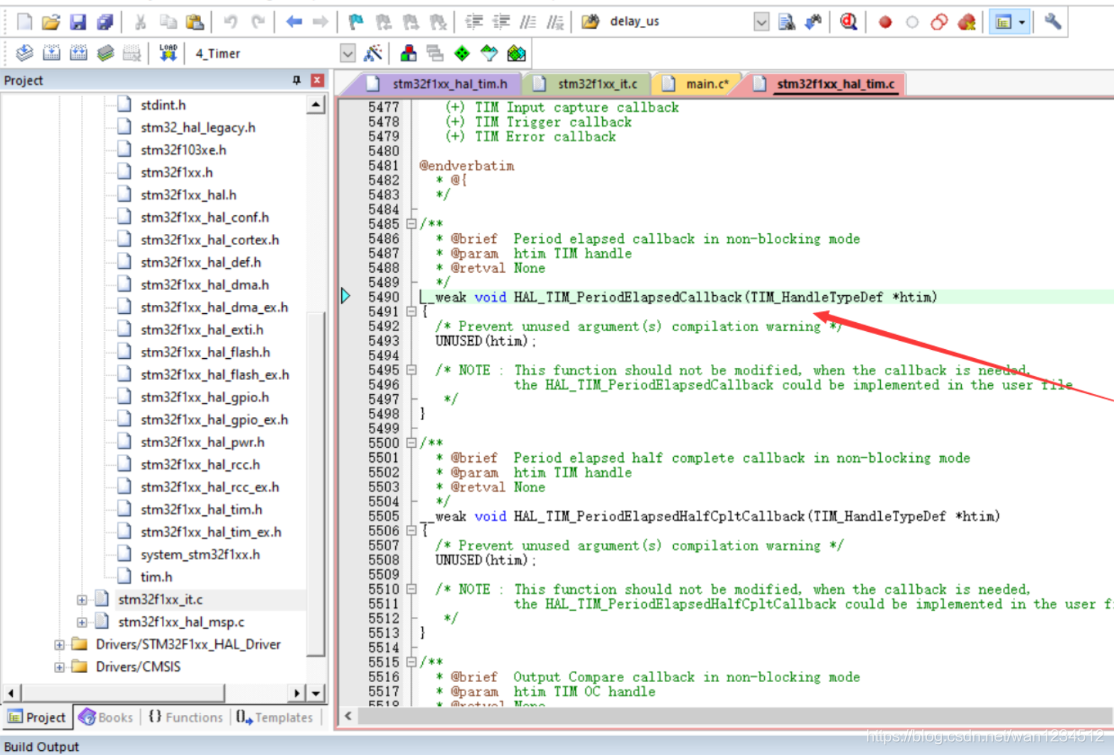Expand the Drivers/CMSIS folder
This screenshot has width=1114, height=755.
(x=60, y=667)
